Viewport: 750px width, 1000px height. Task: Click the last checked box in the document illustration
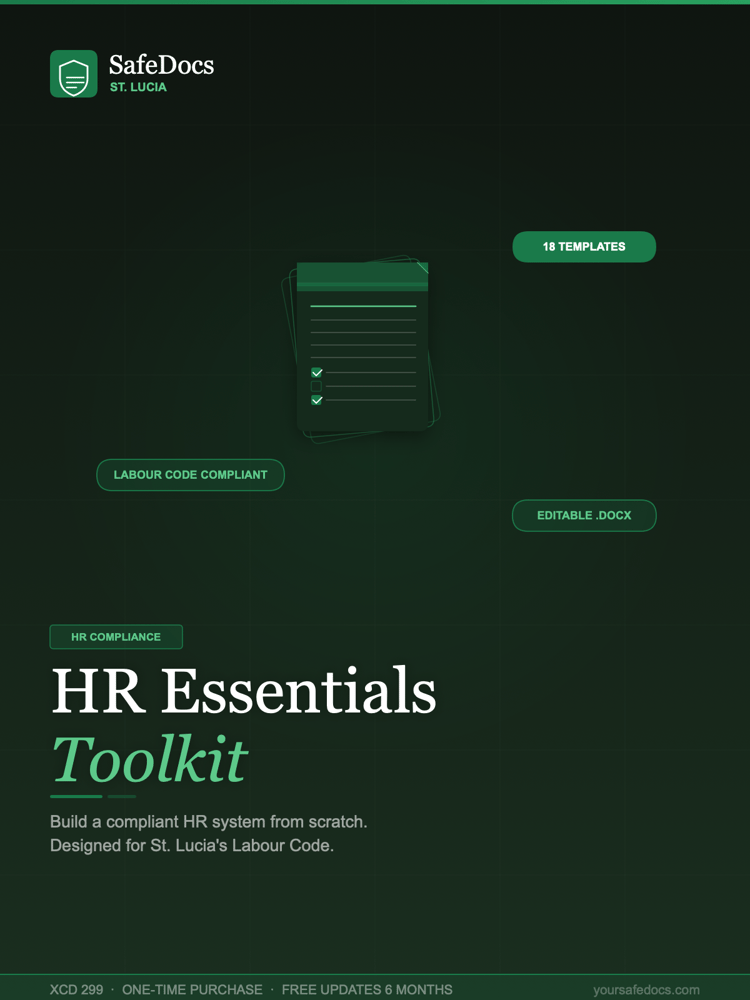(x=316, y=401)
